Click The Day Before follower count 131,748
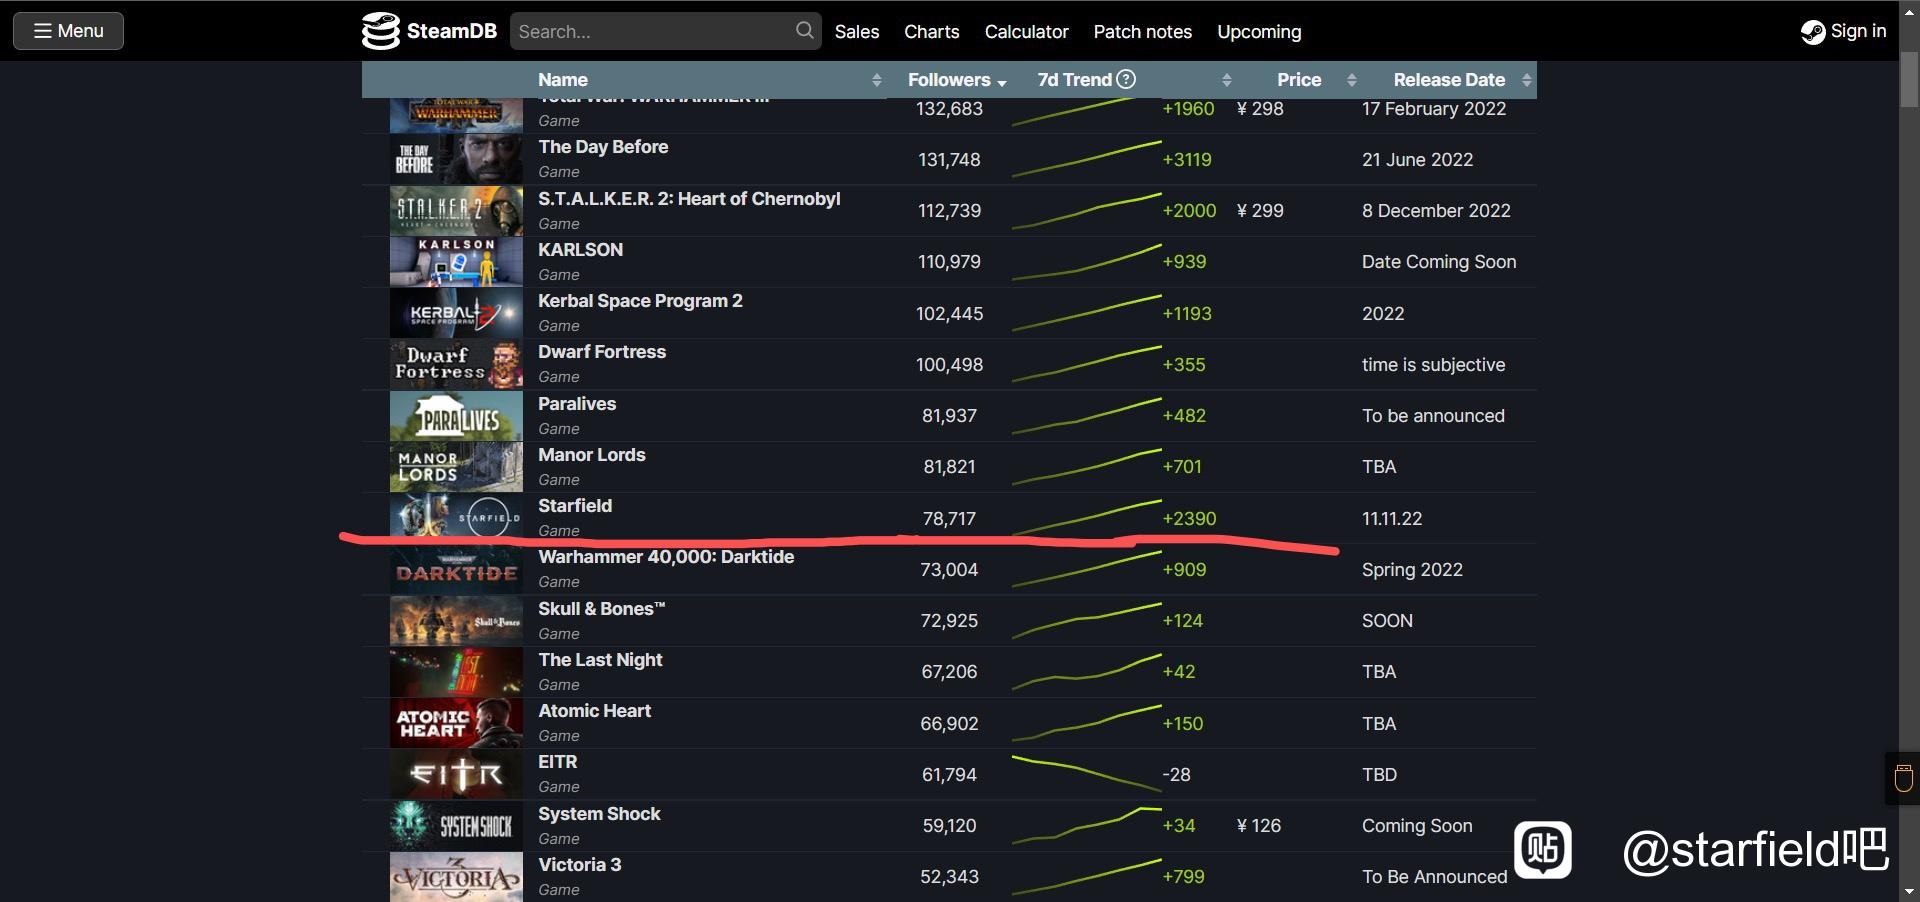The image size is (1920, 902). coord(949,160)
